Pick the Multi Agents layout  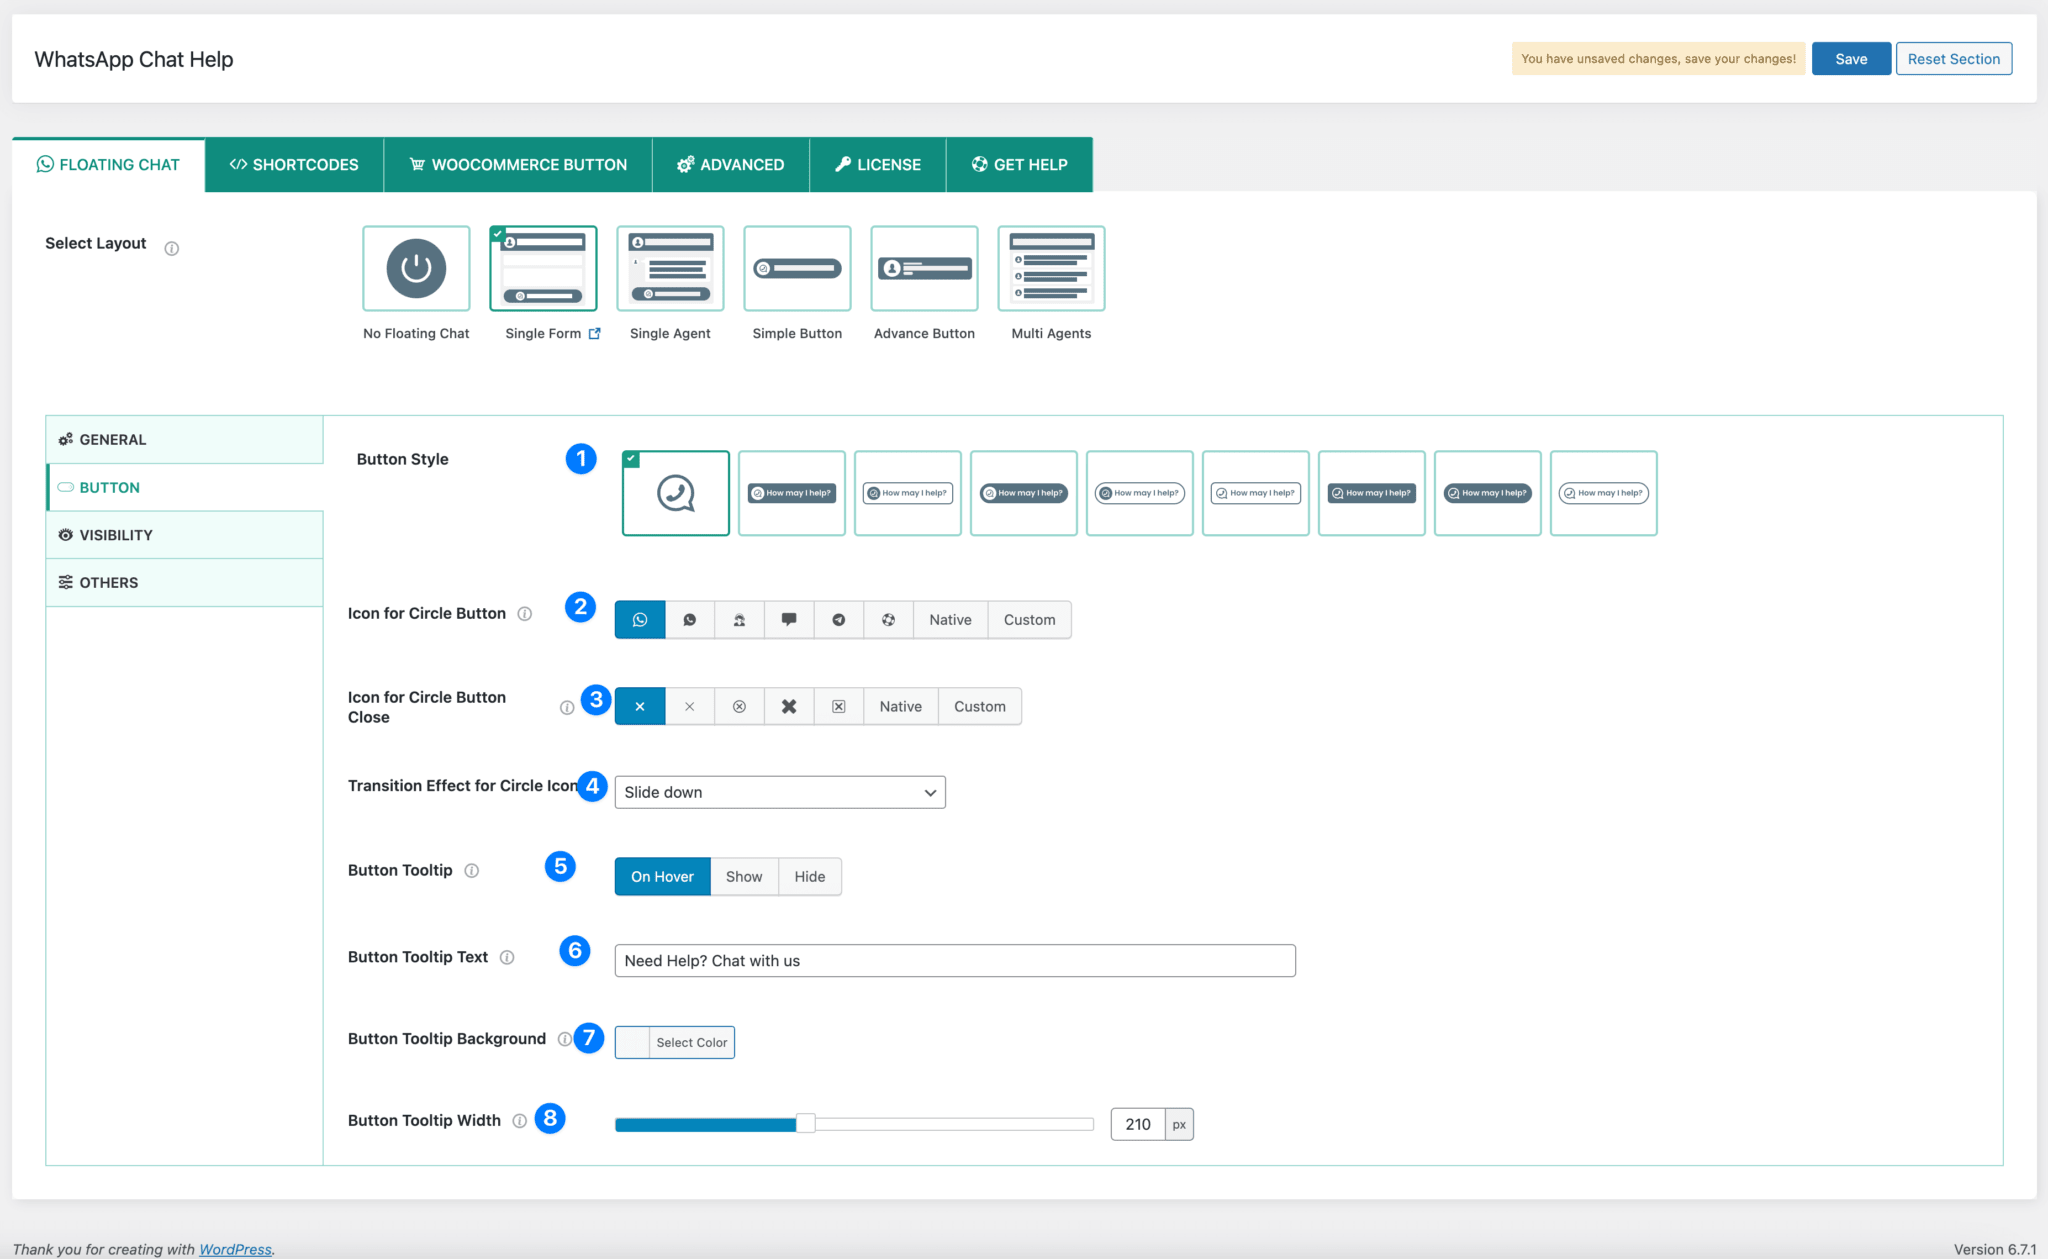(1051, 269)
